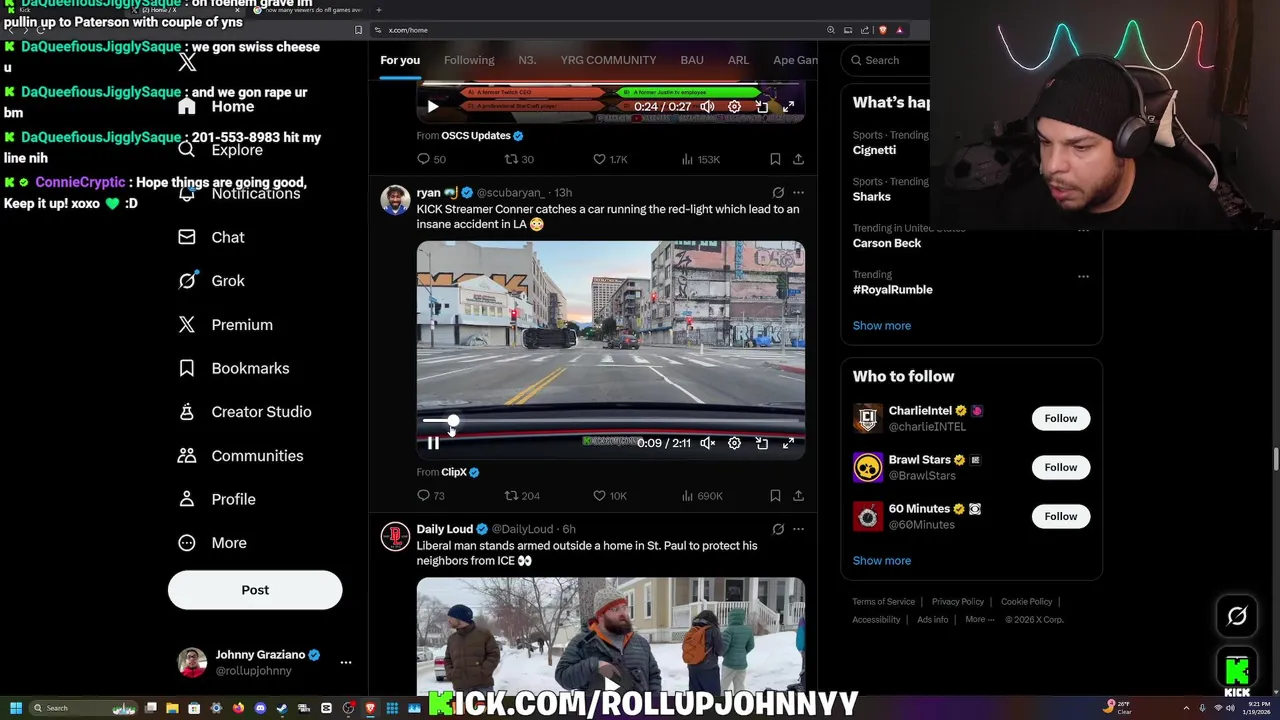Switch to the BAU tab
Viewport: 1280px width, 720px height.
tap(692, 60)
